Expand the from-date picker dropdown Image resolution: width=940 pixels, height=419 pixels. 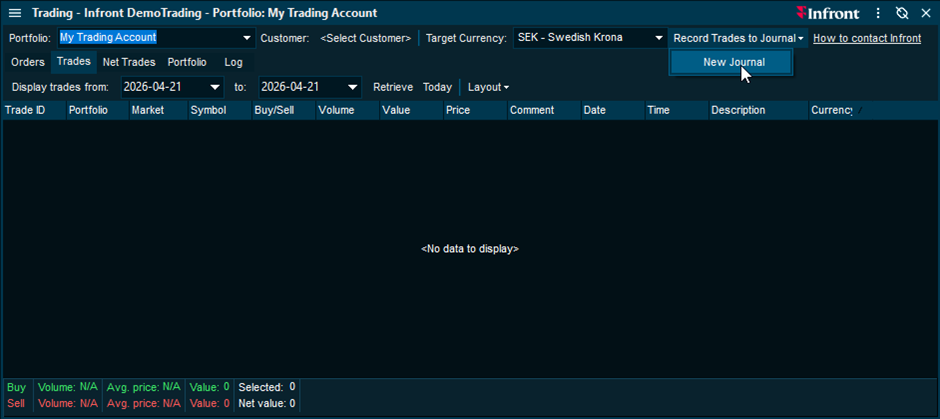coord(215,87)
